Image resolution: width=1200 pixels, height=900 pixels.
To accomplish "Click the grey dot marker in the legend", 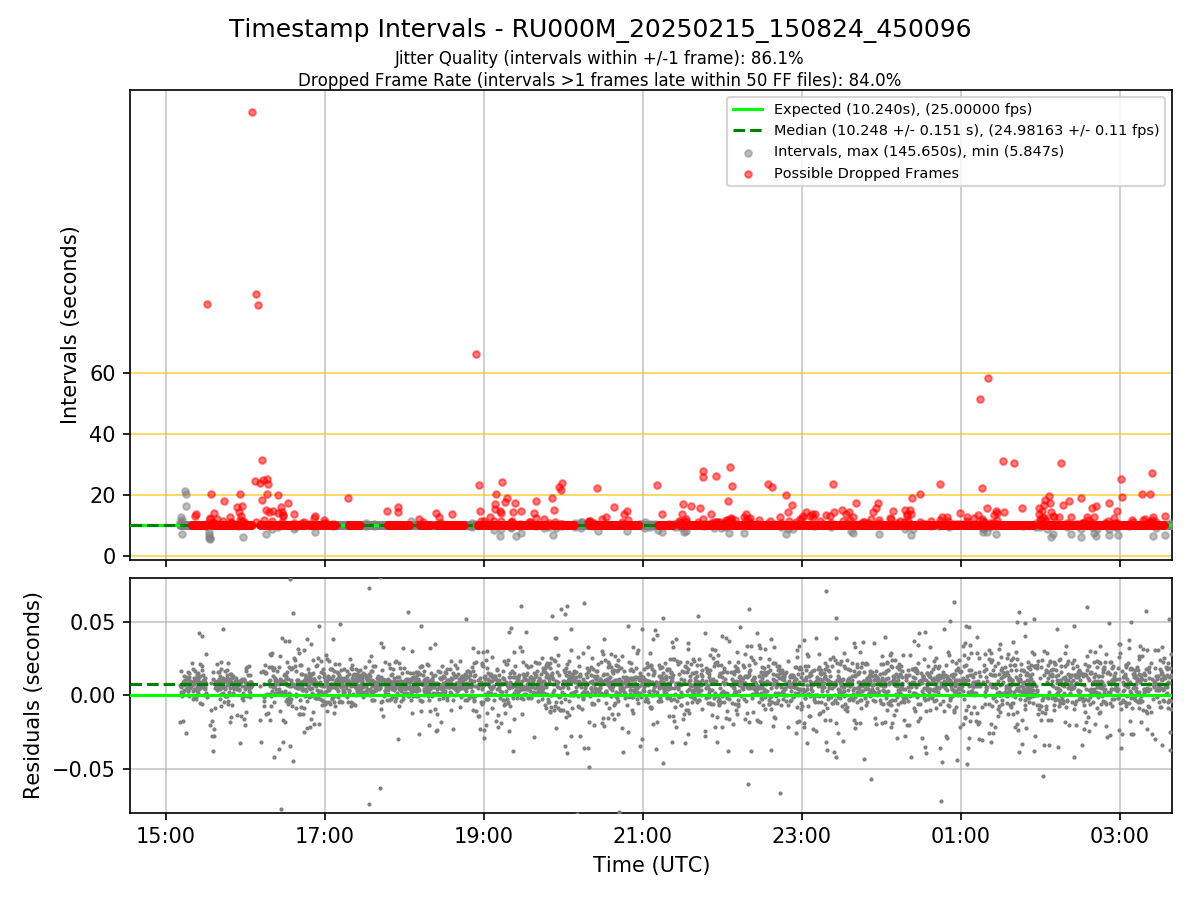I will (x=748, y=152).
